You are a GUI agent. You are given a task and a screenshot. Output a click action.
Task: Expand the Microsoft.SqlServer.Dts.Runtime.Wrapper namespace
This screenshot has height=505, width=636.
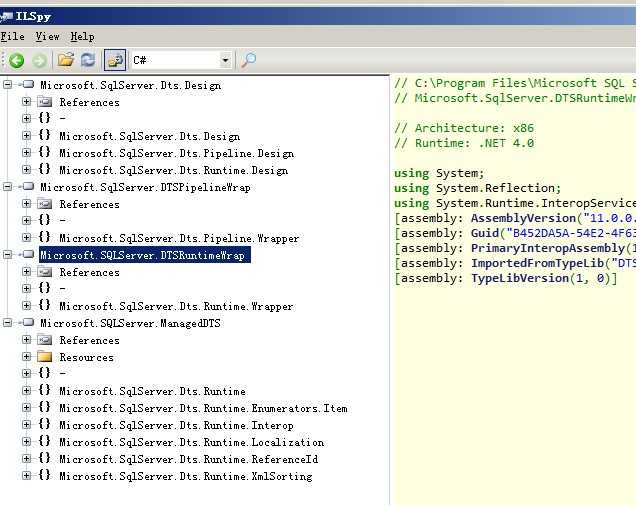pos(27,305)
